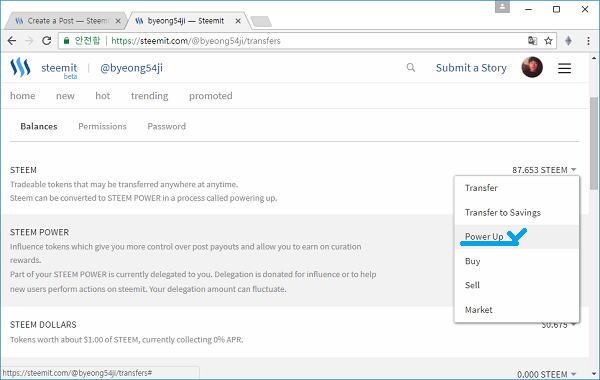Click the STEEM heading text
Image resolution: width=600 pixels, height=380 pixels.
23,170
